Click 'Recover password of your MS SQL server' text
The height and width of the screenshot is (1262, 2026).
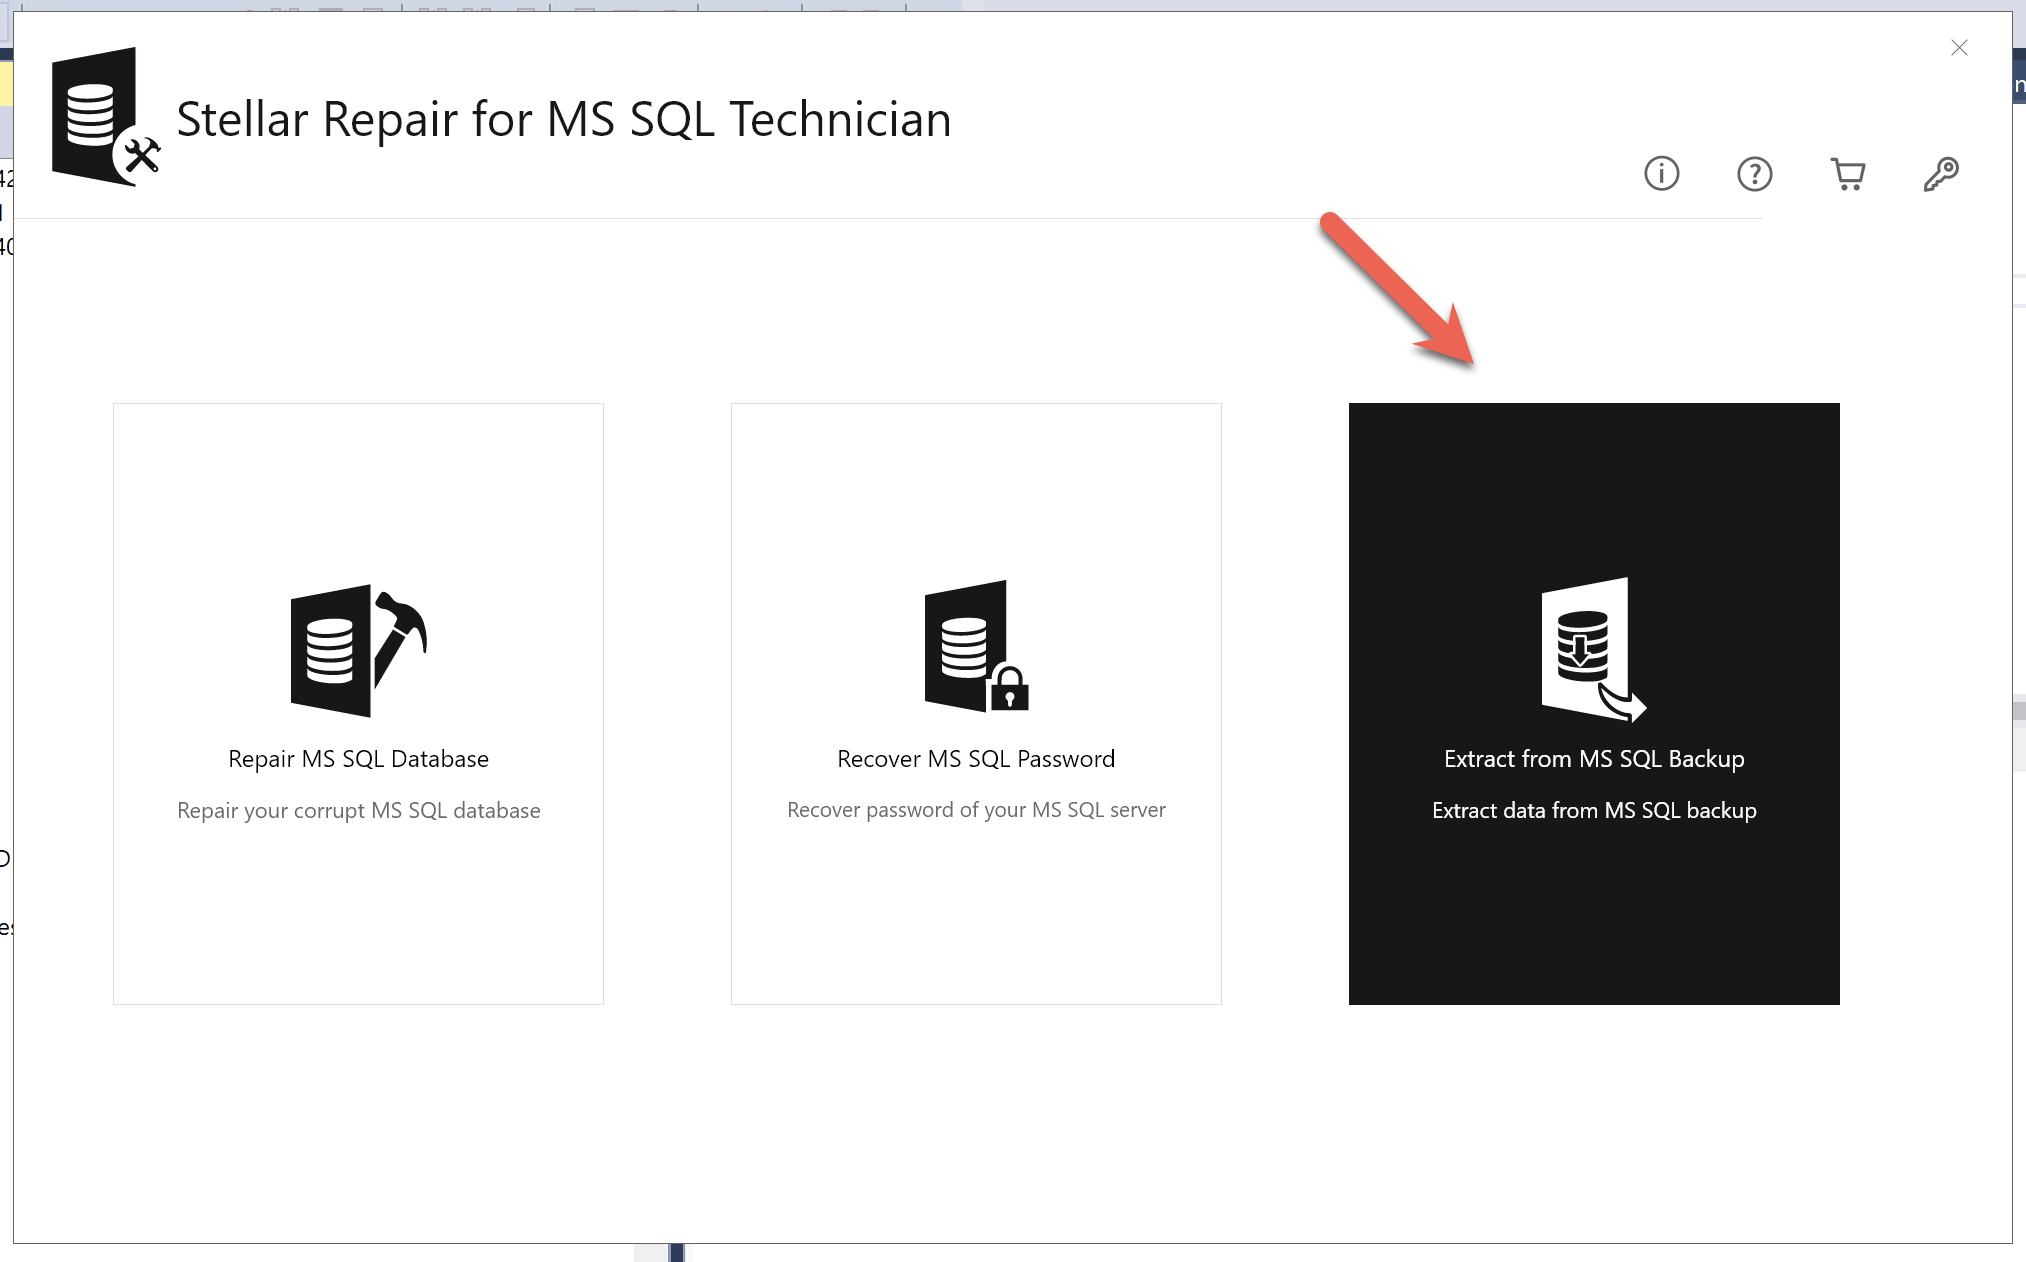point(976,810)
